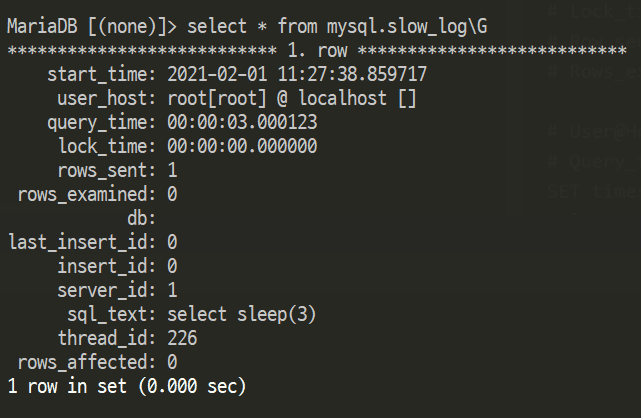Click the query_time value 00:00:03.000123
Screen dimensions: 641x418
pyautogui.click(x=242, y=122)
